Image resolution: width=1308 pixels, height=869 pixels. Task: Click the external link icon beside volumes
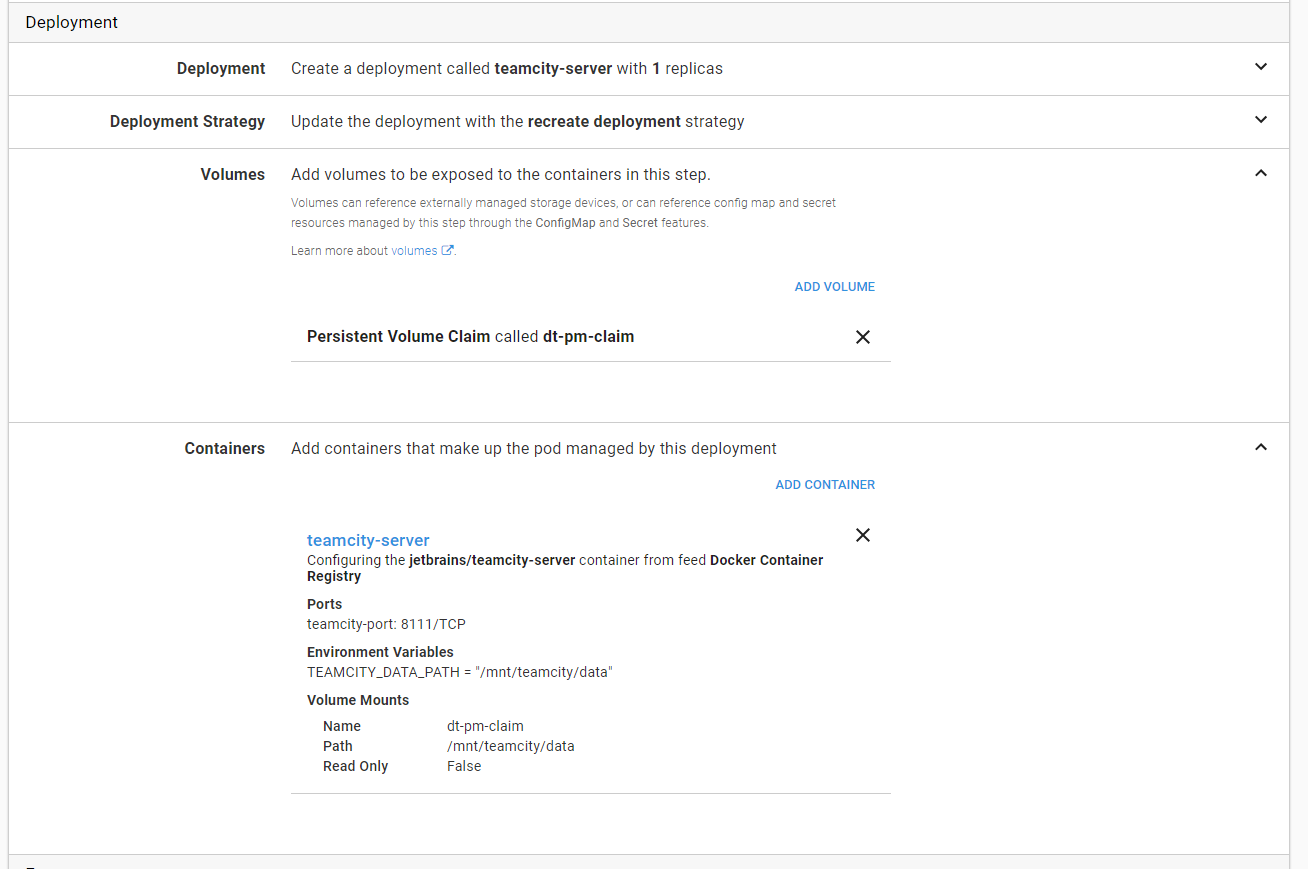pos(448,251)
